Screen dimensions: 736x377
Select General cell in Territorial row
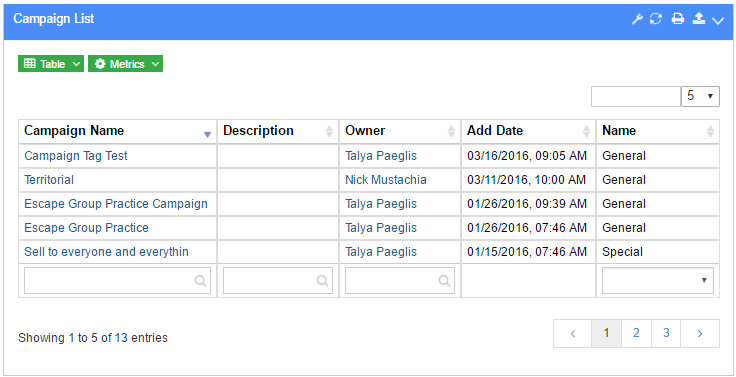658,180
